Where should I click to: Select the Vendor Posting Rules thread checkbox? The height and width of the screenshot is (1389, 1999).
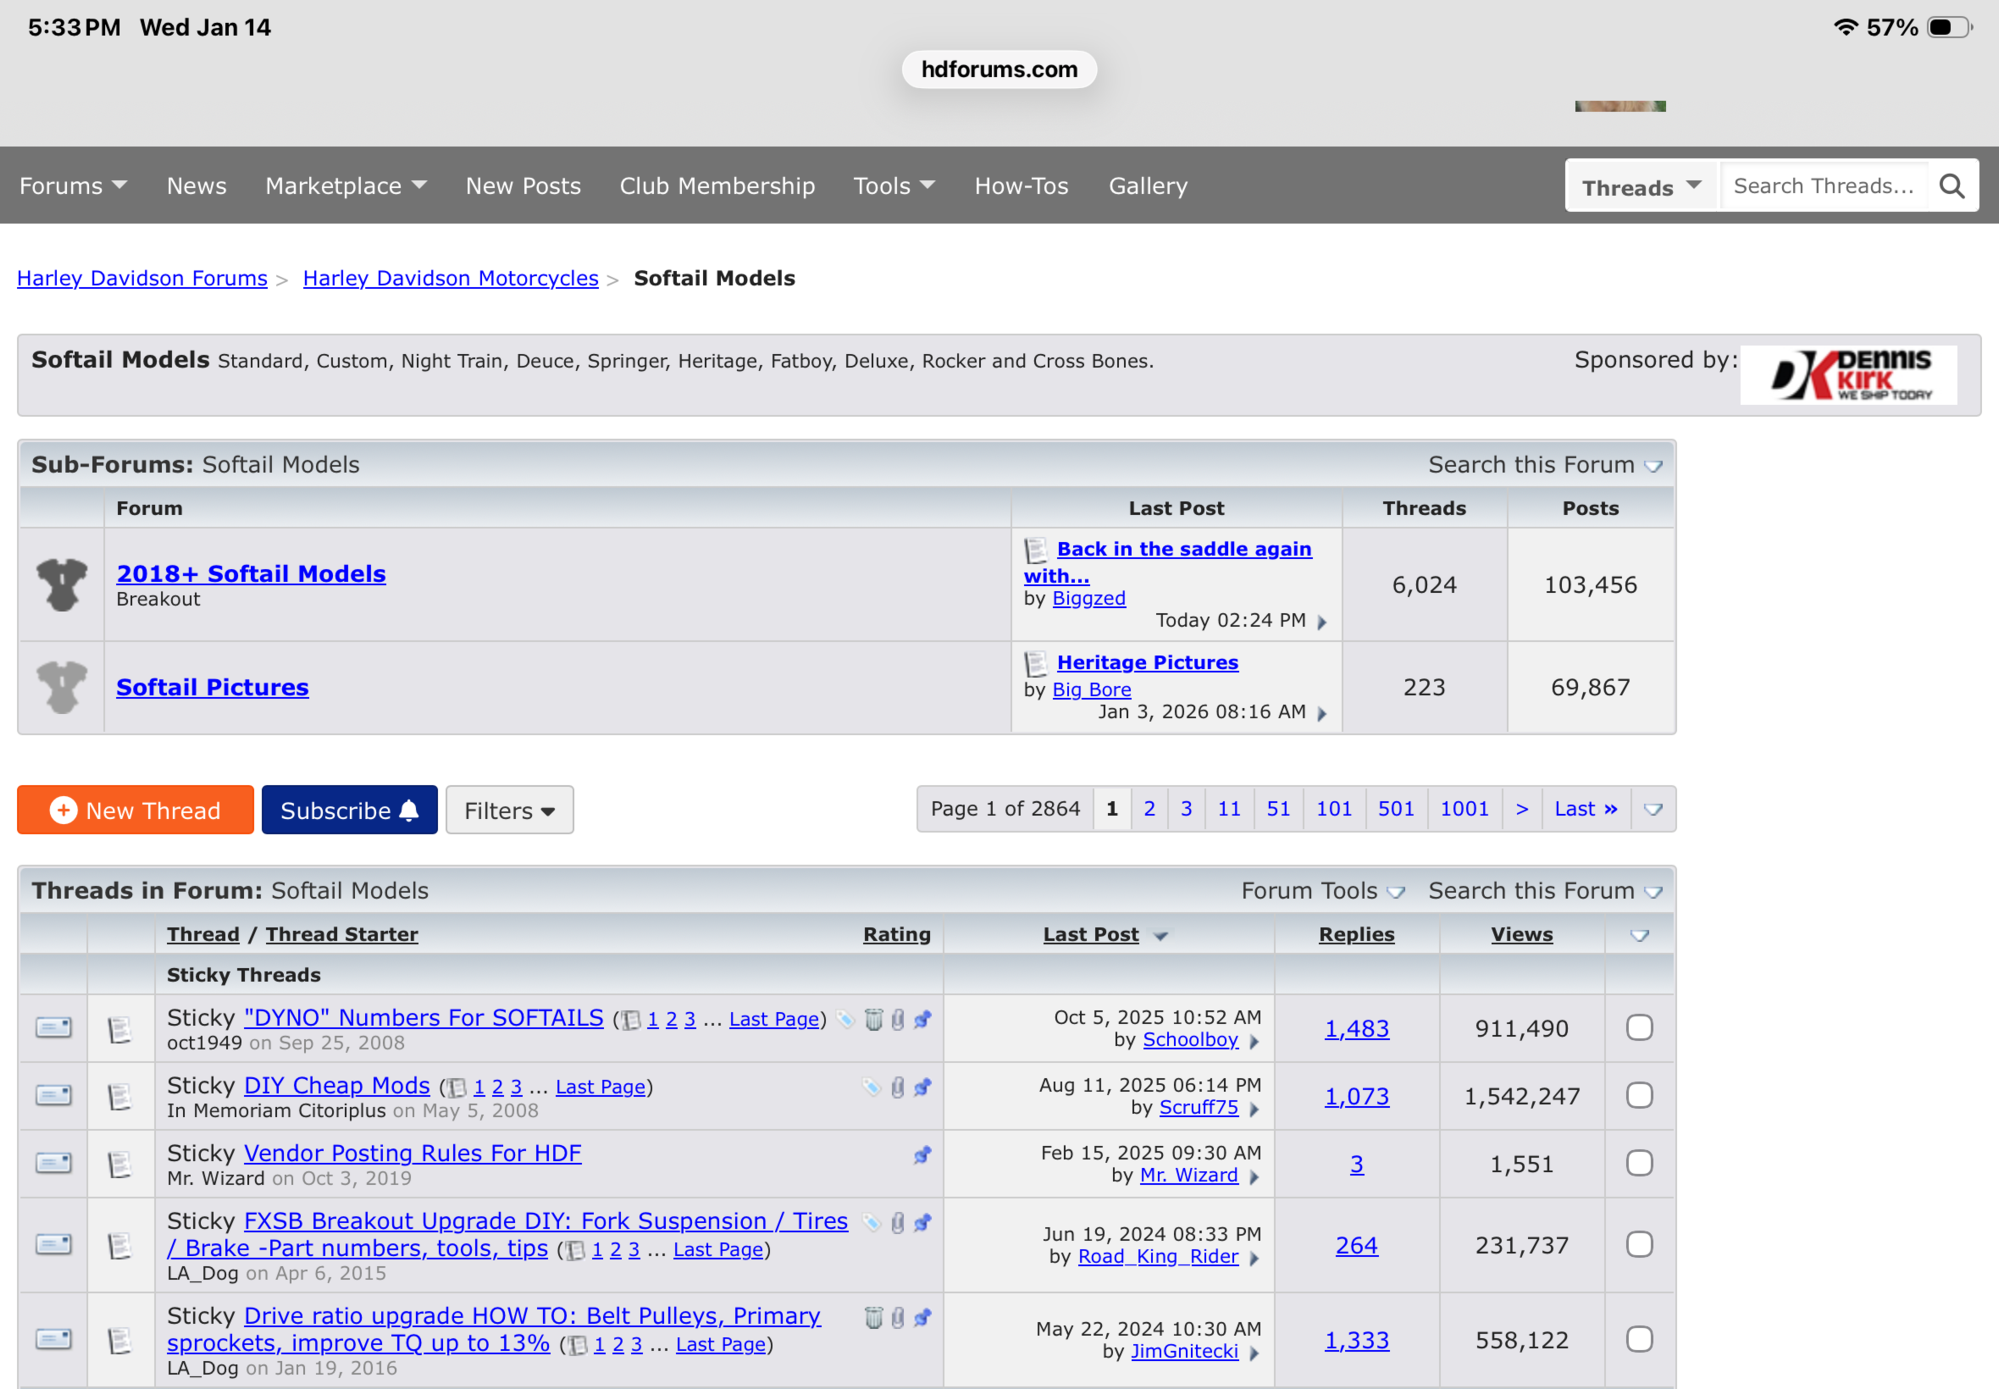(1639, 1164)
